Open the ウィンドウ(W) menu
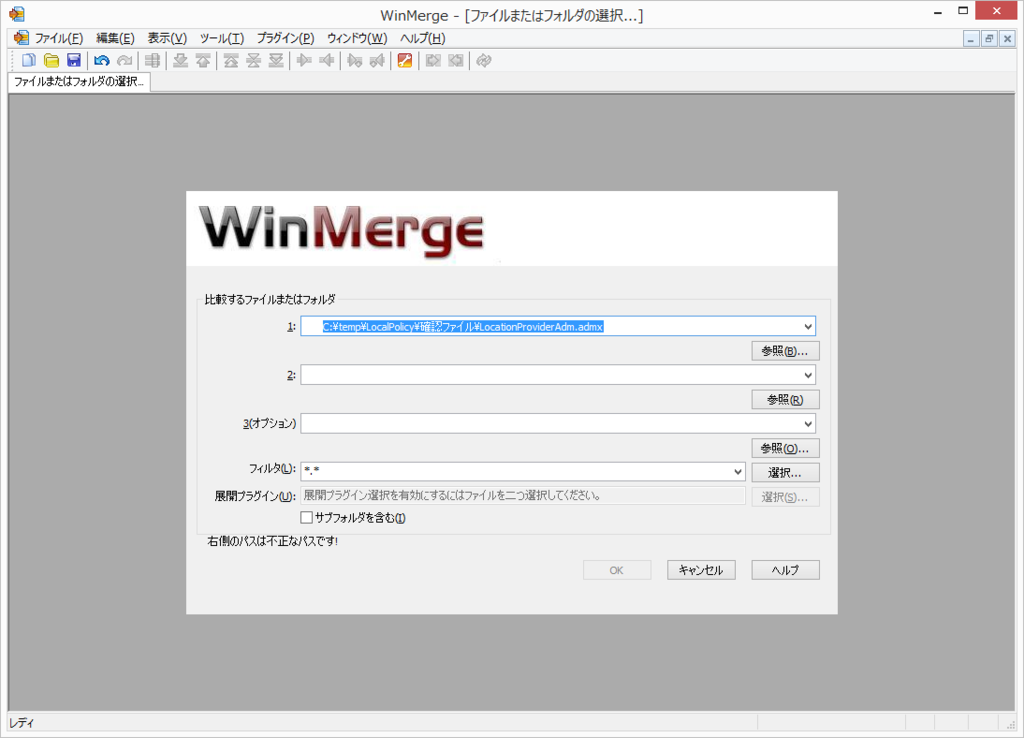 (x=357, y=39)
